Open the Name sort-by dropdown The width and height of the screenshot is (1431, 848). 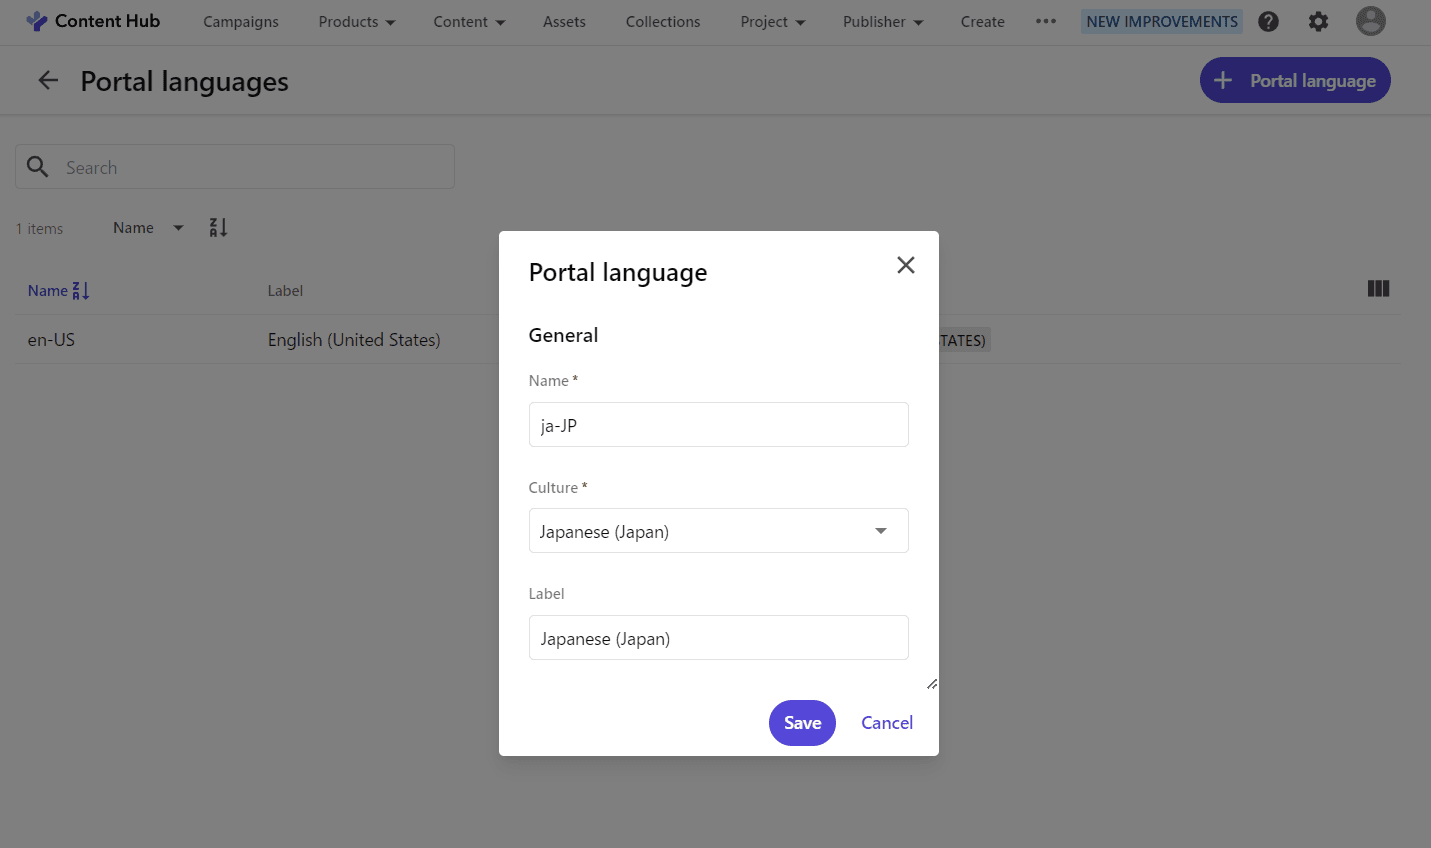(148, 228)
